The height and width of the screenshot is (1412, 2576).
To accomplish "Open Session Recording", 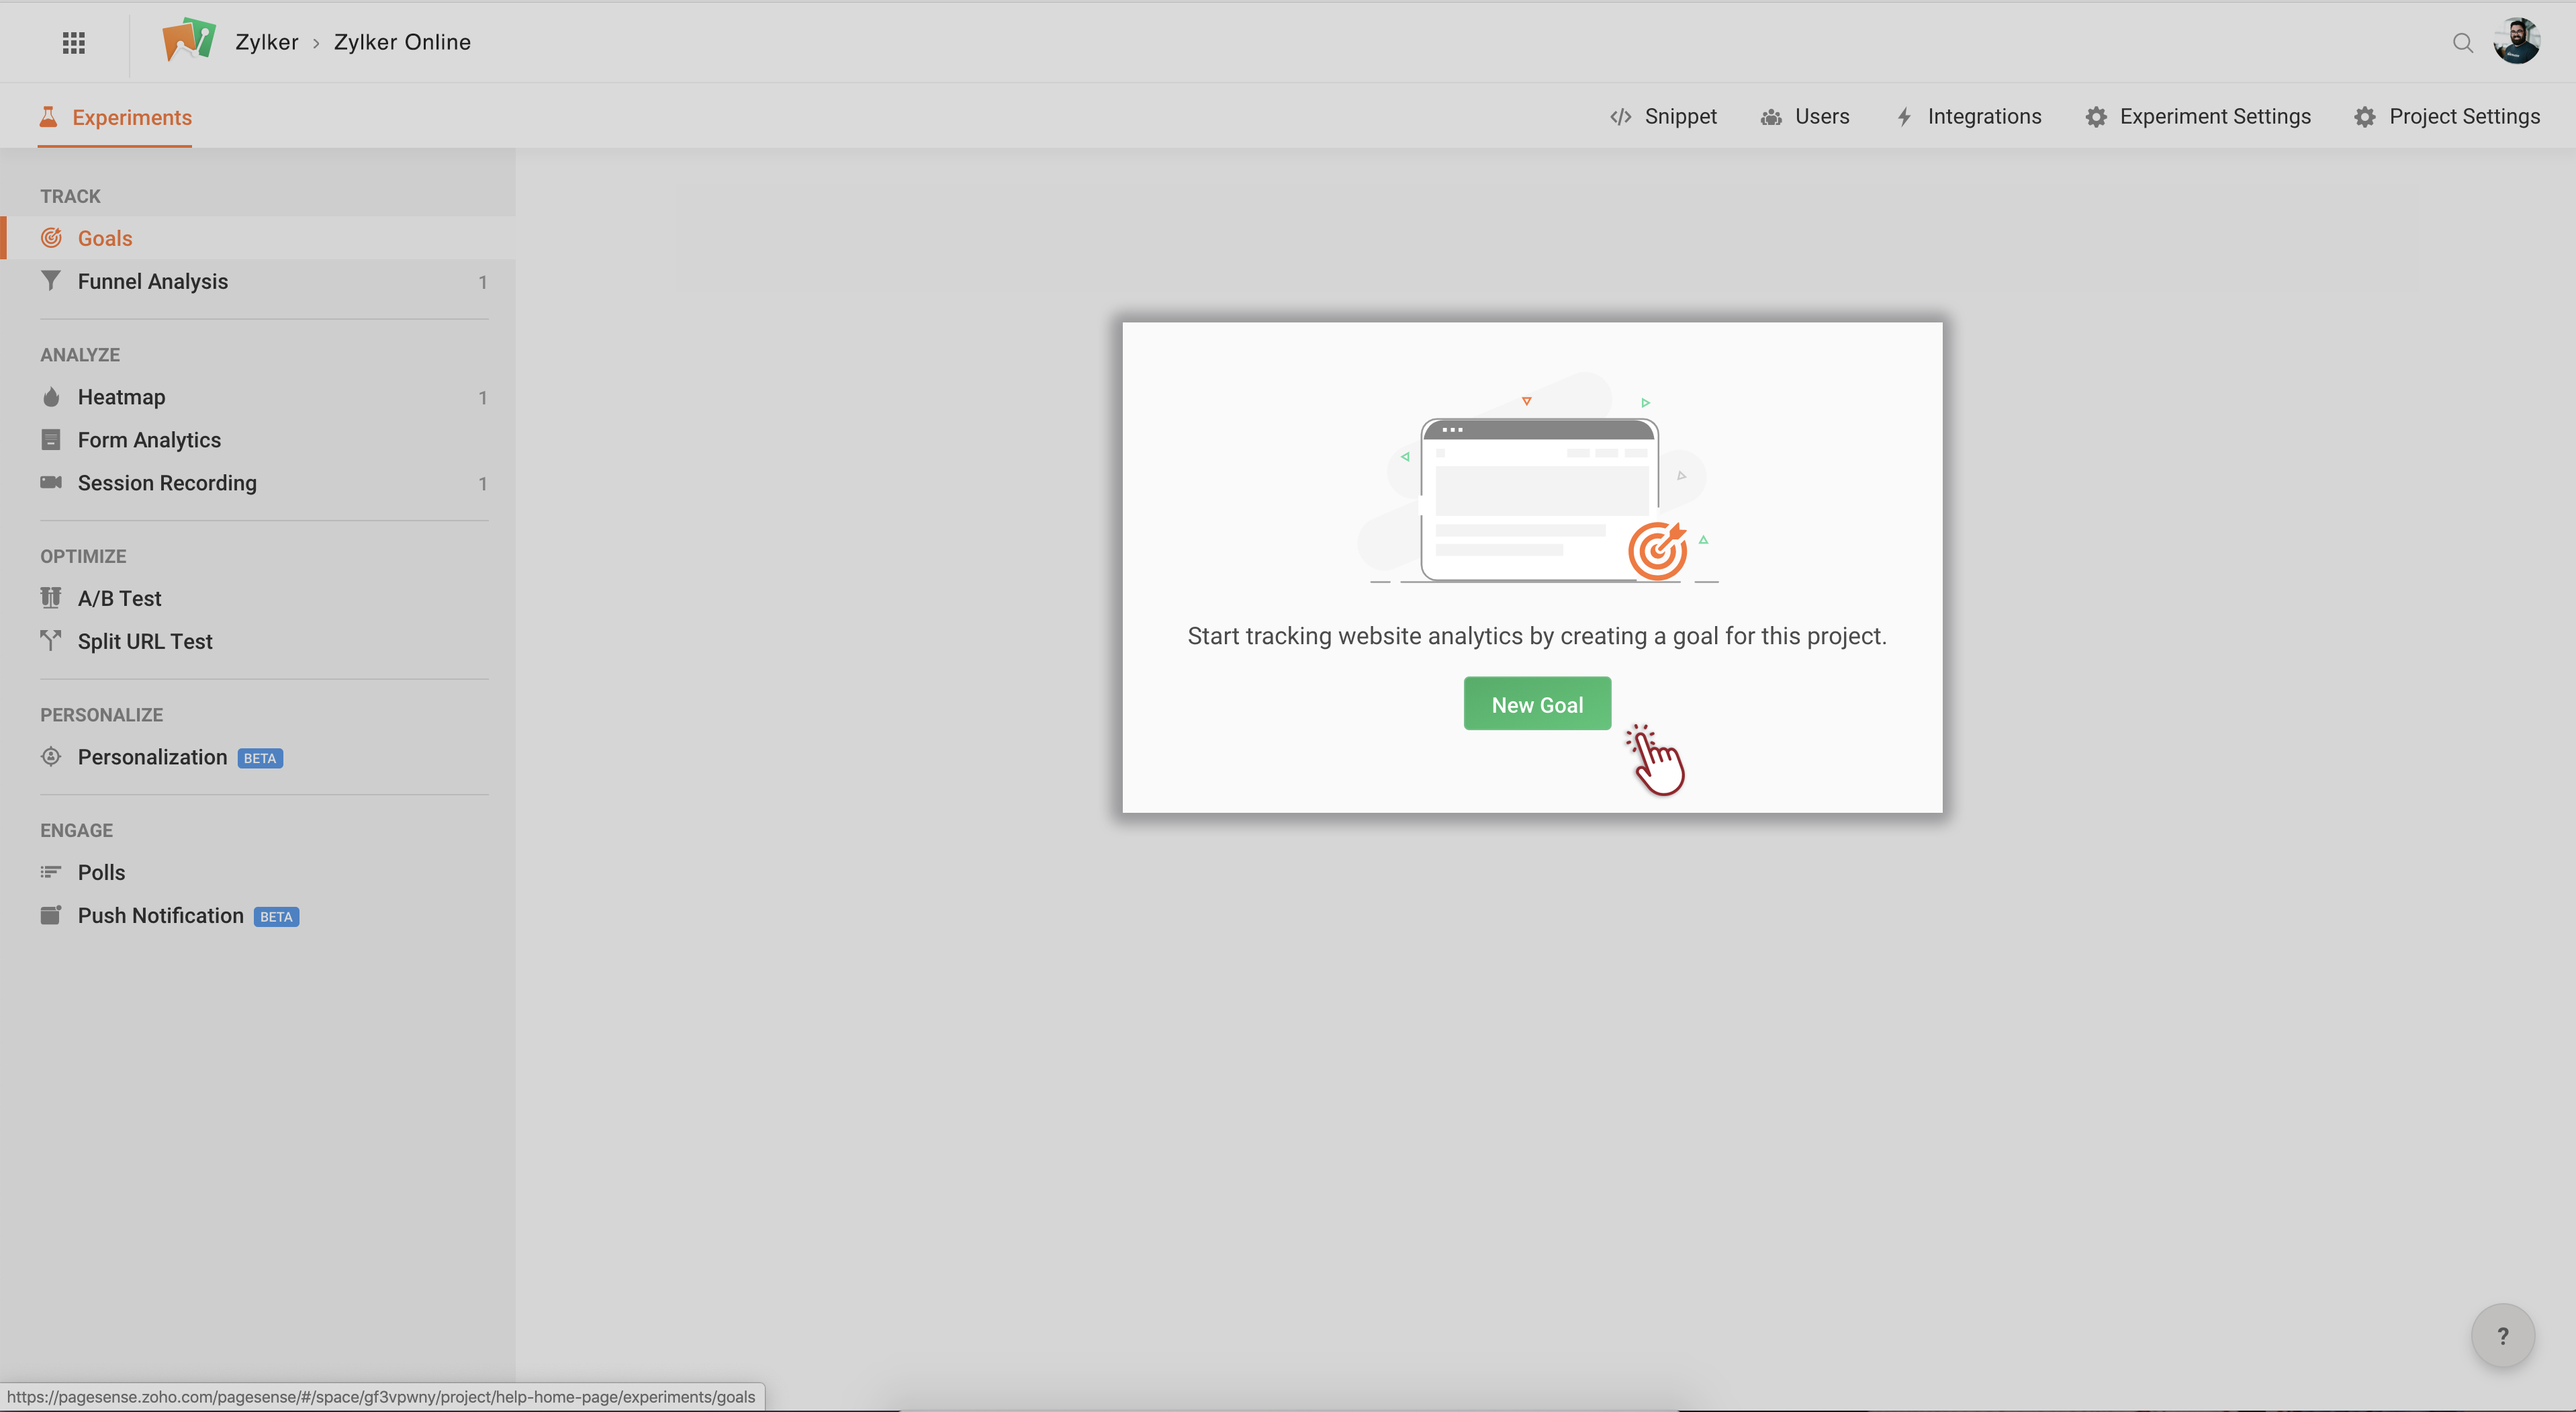I will (x=167, y=483).
